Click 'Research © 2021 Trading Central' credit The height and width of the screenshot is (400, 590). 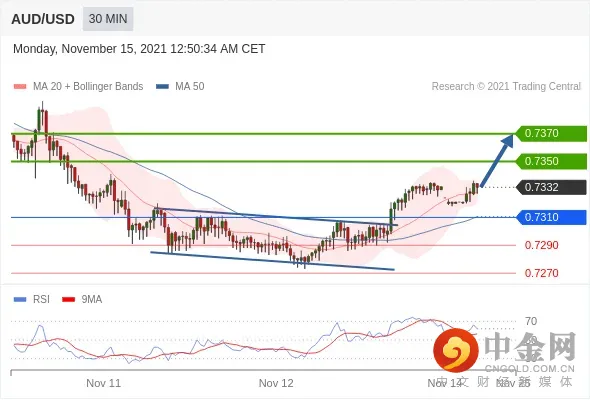coord(506,87)
